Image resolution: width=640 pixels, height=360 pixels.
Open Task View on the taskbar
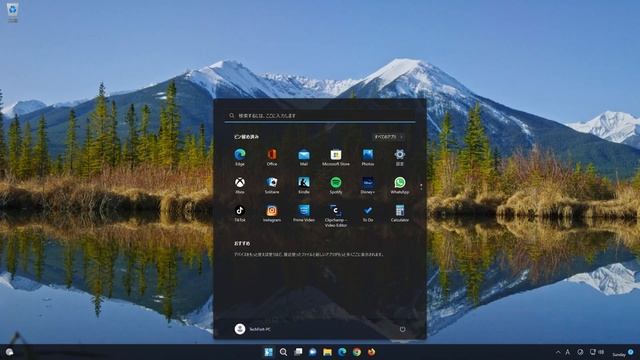pyautogui.click(x=298, y=352)
